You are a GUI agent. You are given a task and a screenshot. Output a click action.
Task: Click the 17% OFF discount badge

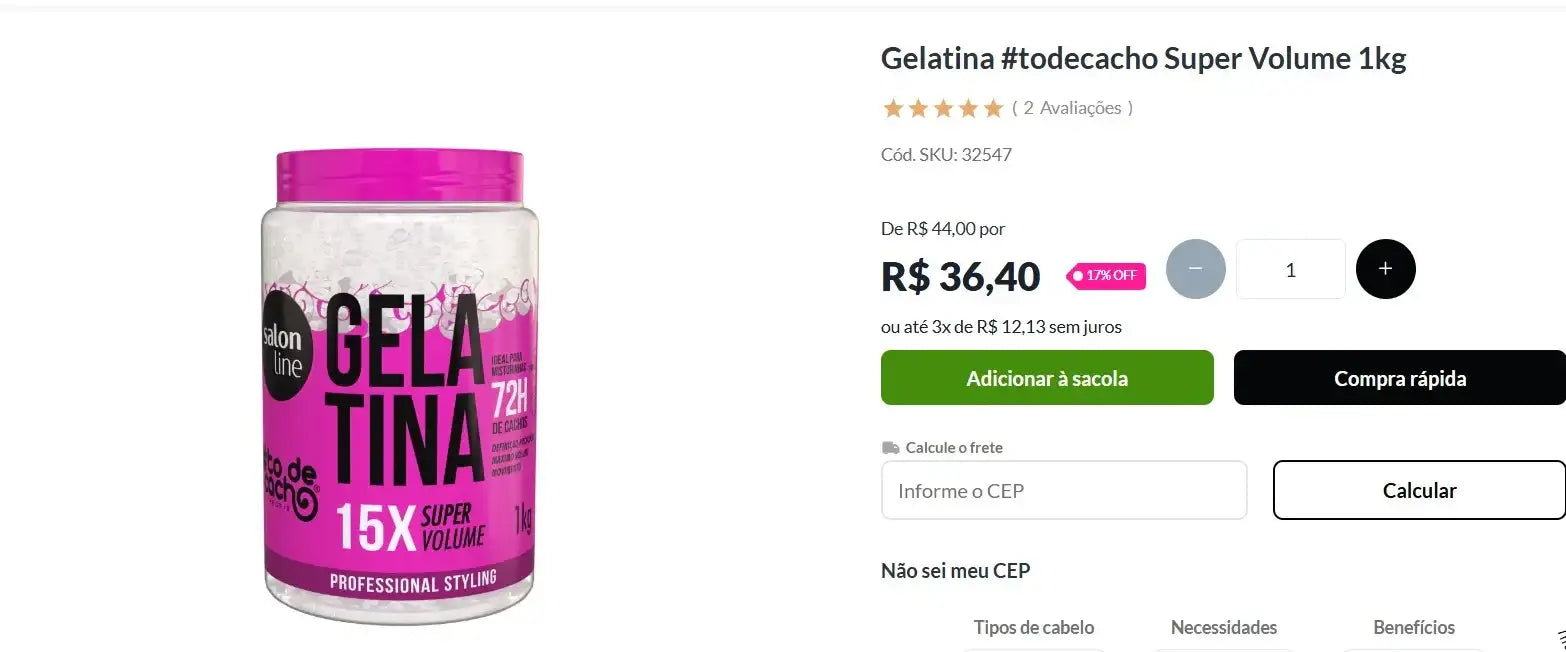pos(1106,276)
